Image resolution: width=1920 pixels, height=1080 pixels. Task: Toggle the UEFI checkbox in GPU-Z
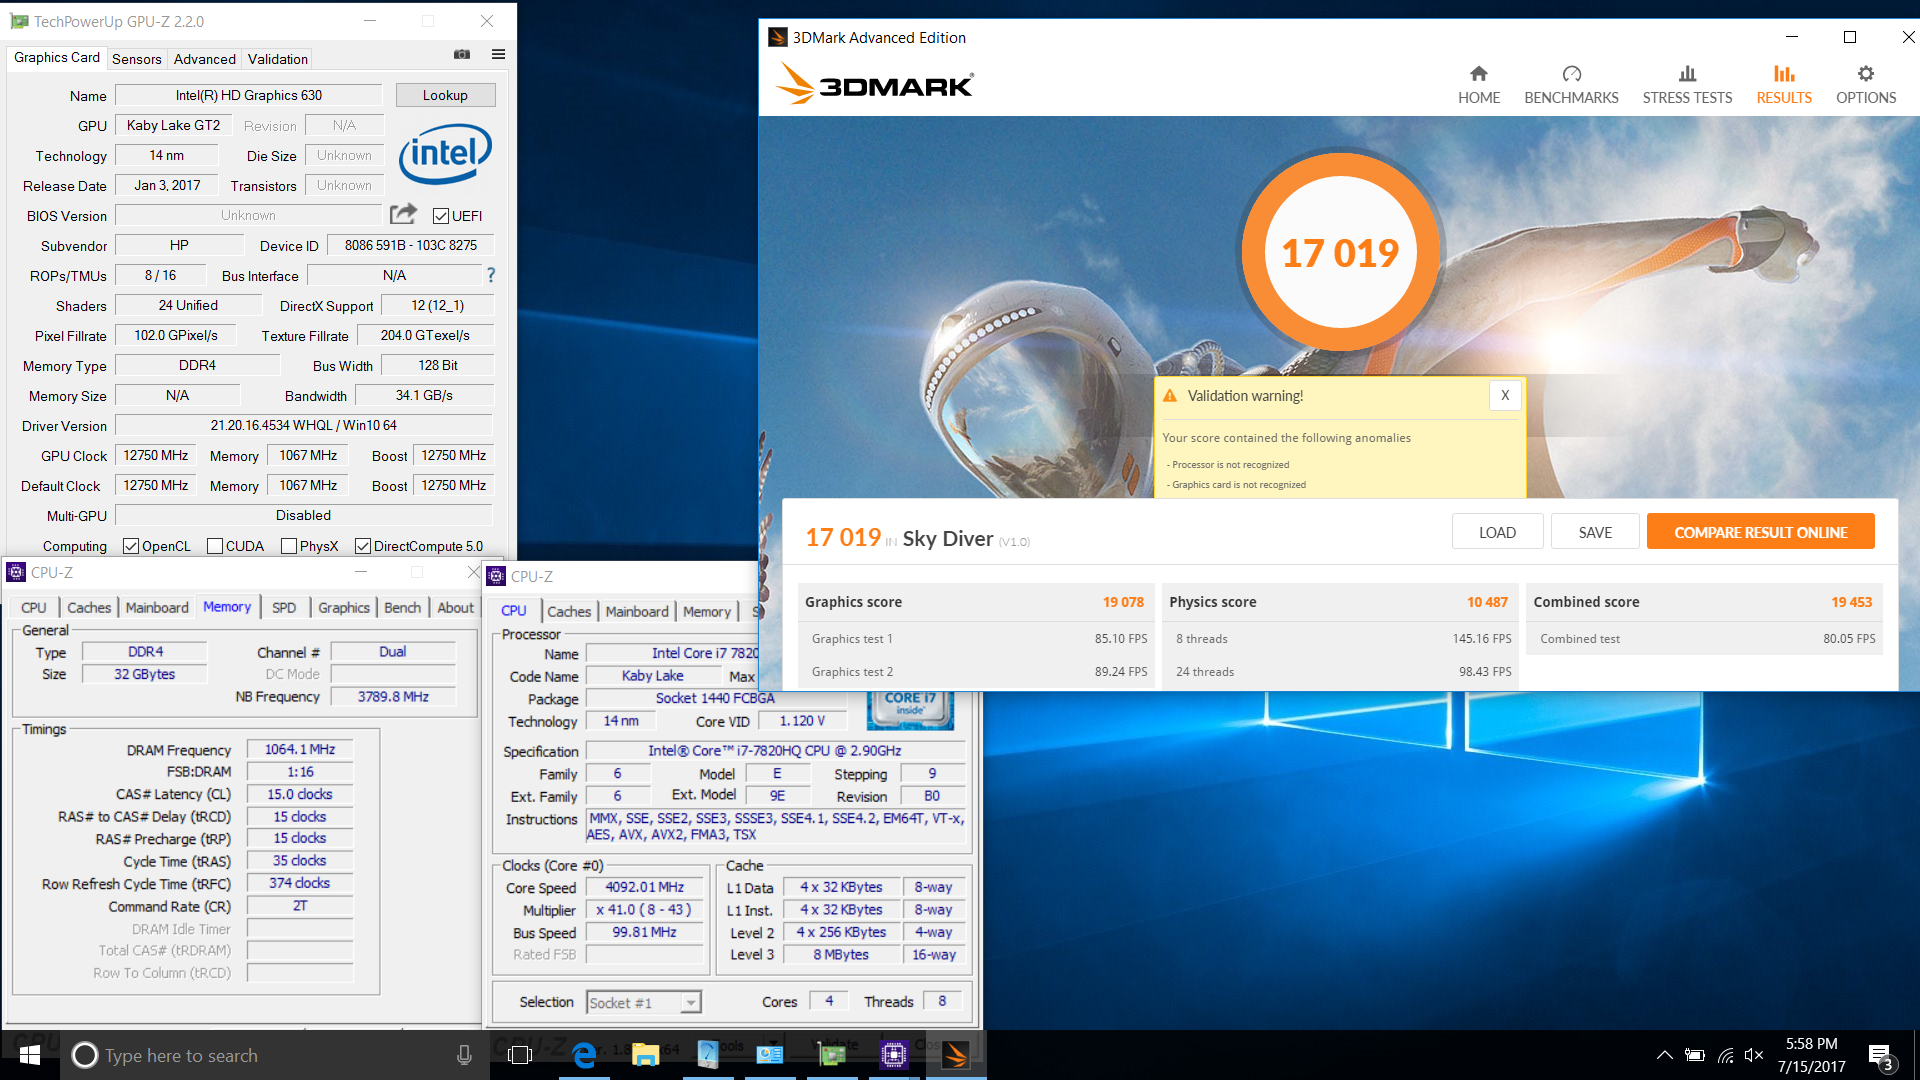pyautogui.click(x=441, y=216)
